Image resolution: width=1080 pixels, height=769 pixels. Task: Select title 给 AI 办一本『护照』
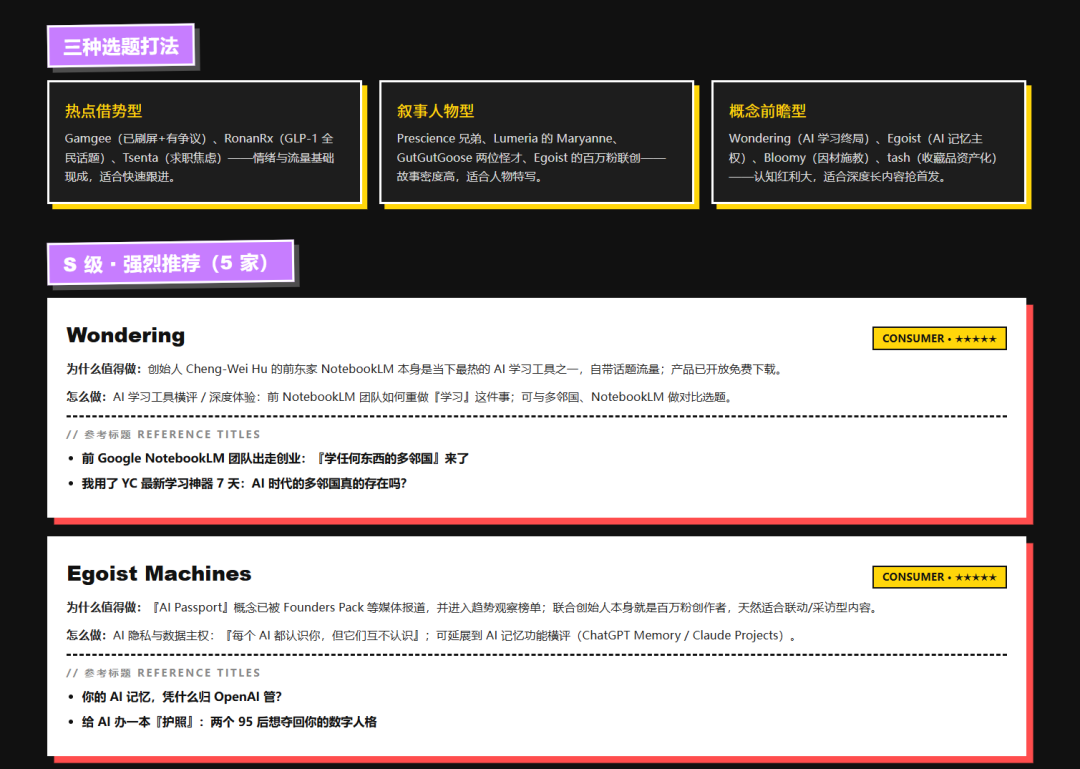point(229,722)
